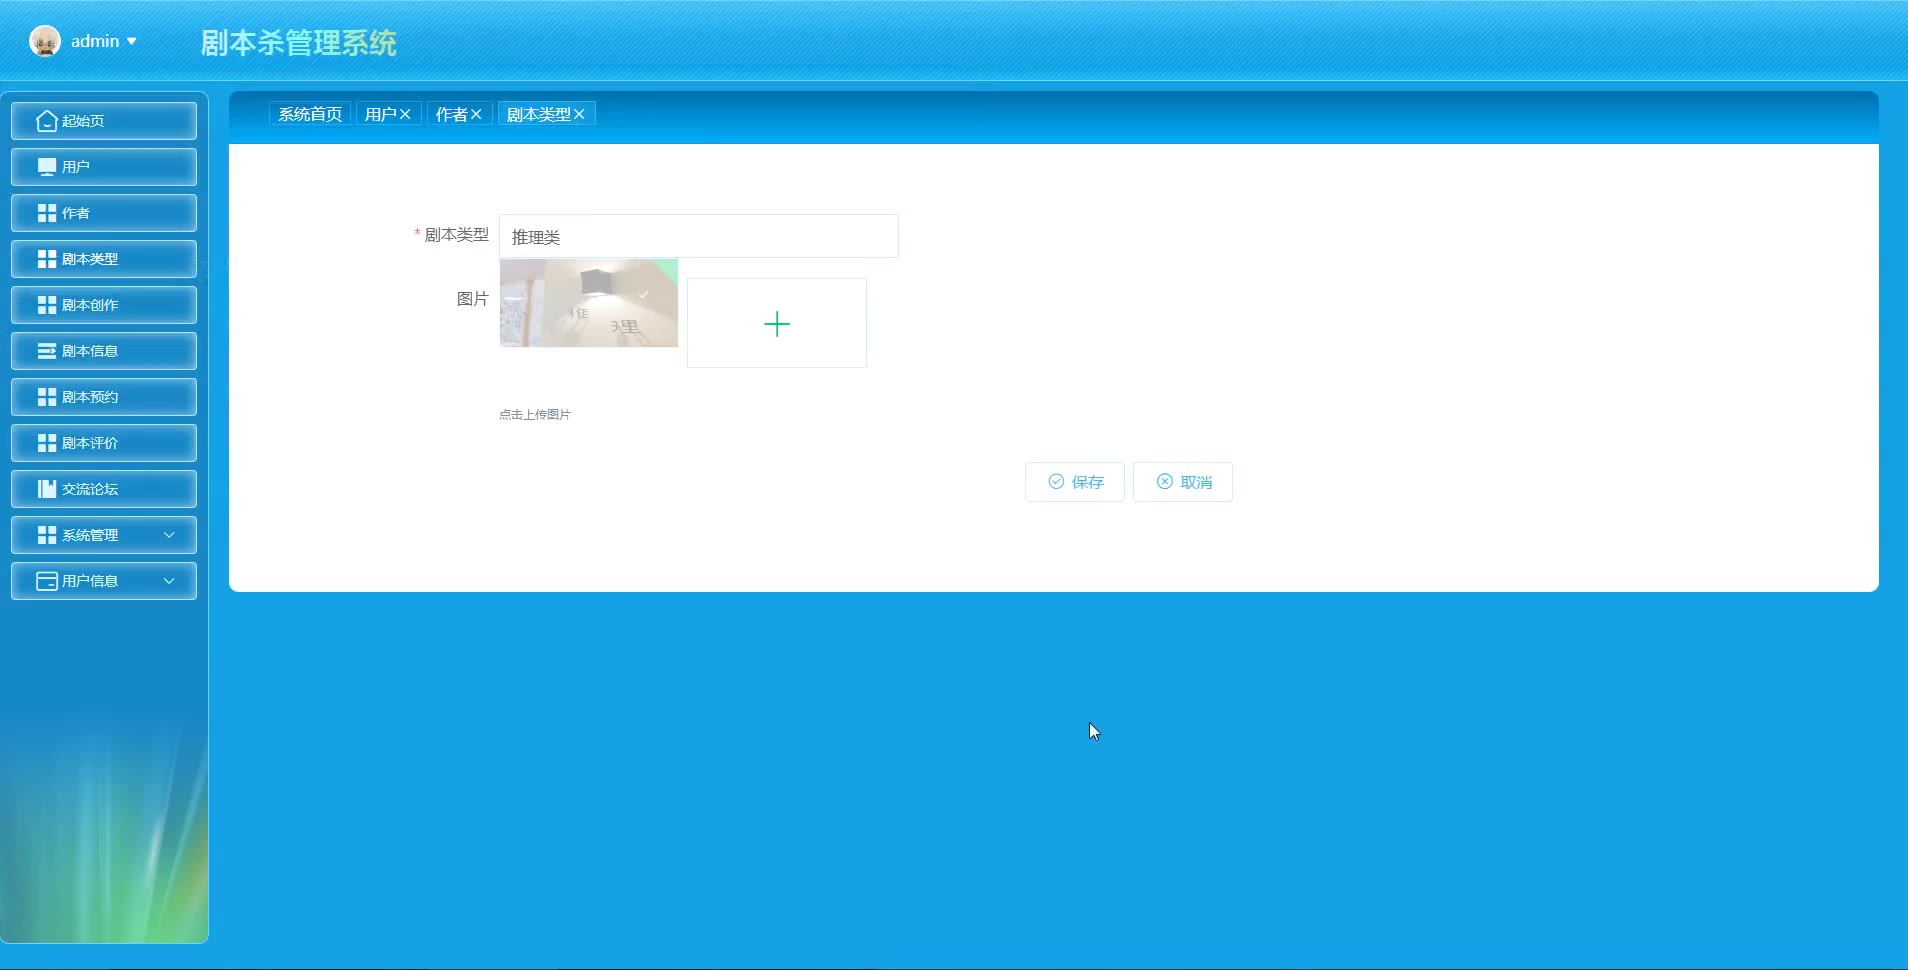This screenshot has height=970, width=1908.
Task: Click the admin avatar picture
Action: pyautogui.click(x=45, y=41)
